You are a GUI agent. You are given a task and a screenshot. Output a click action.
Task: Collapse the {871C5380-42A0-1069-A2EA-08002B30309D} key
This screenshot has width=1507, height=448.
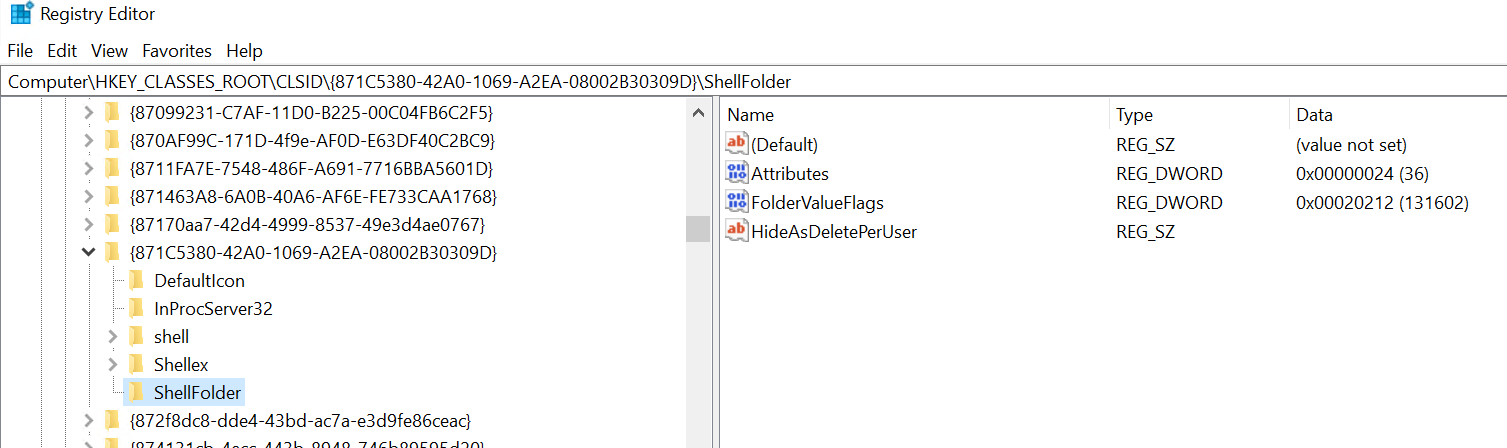(88, 252)
